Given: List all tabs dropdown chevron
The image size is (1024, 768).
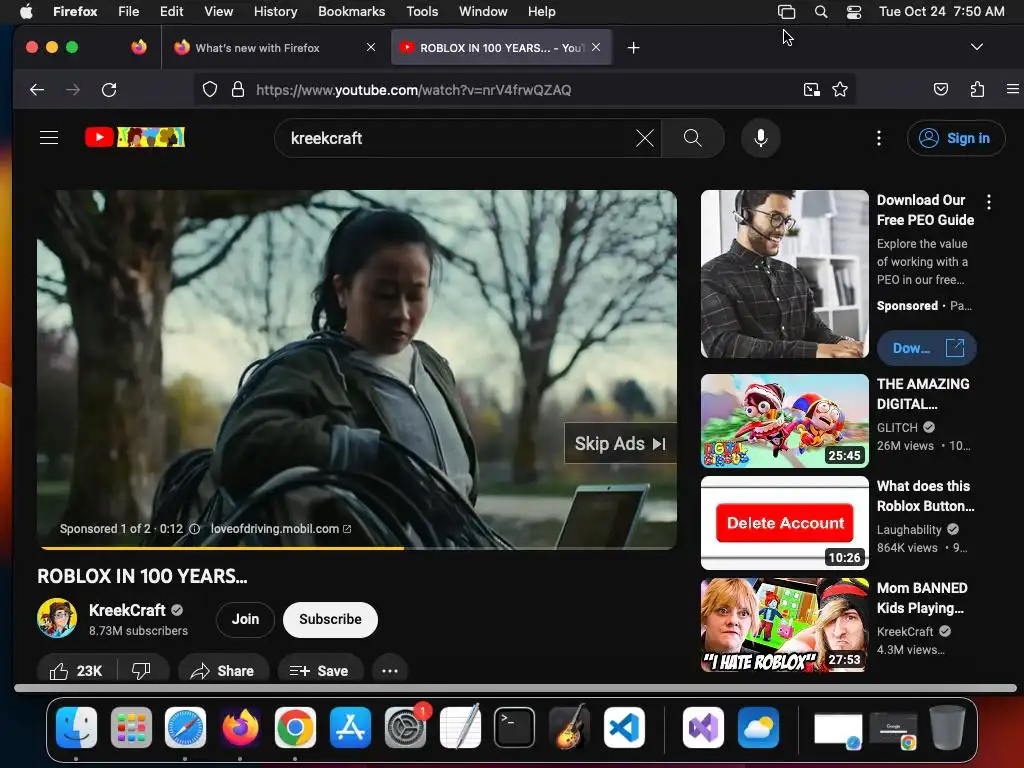Looking at the screenshot, I should click(x=976, y=47).
